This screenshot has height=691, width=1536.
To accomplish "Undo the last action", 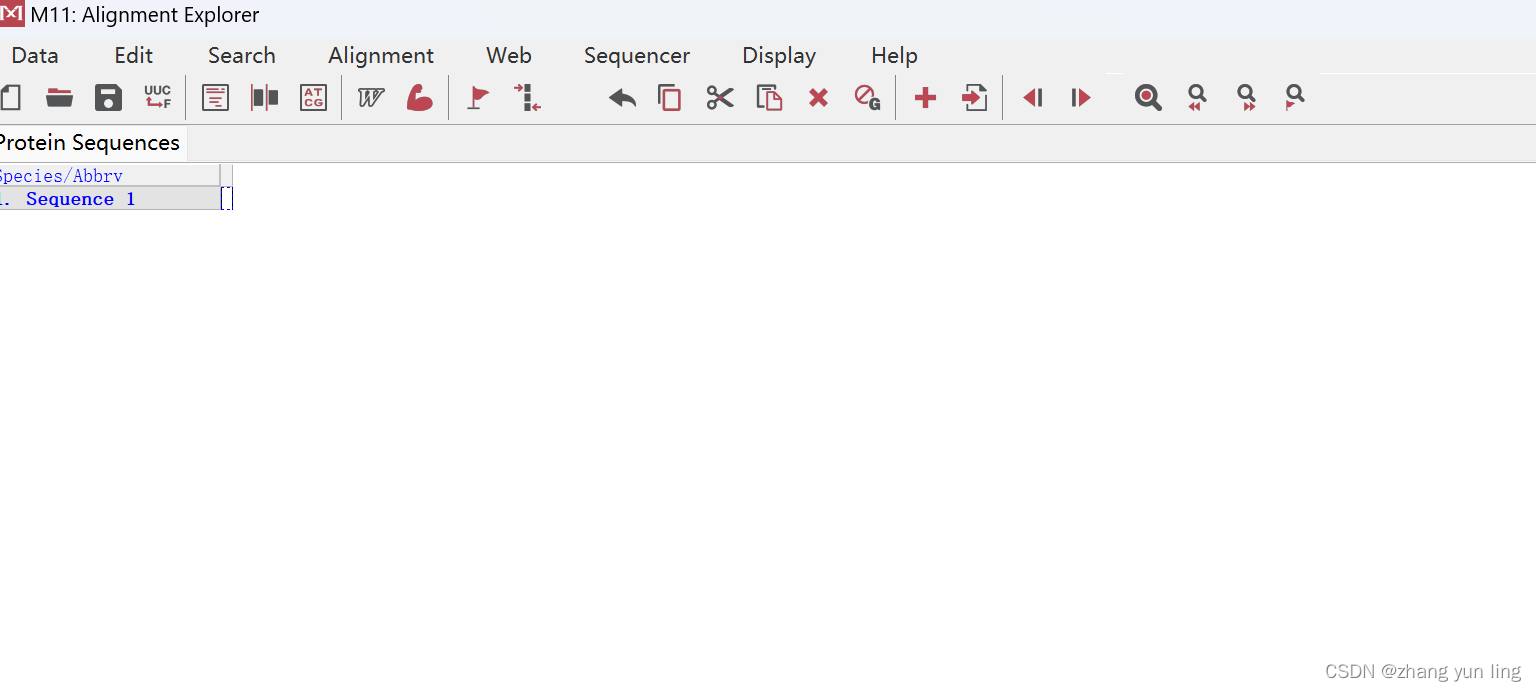I will pyautogui.click(x=622, y=97).
